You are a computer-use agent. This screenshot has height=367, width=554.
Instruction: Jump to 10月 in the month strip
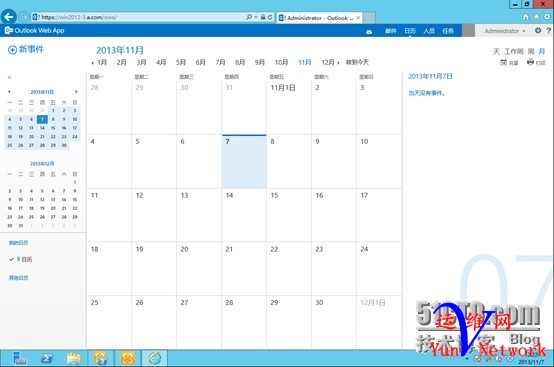pos(282,63)
